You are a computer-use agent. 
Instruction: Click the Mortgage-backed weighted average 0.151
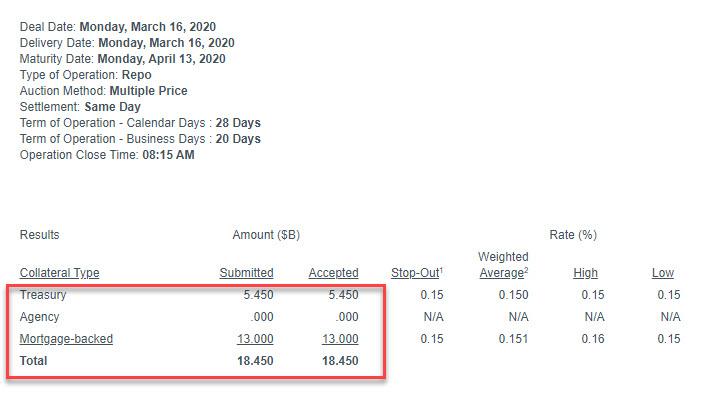coord(512,339)
